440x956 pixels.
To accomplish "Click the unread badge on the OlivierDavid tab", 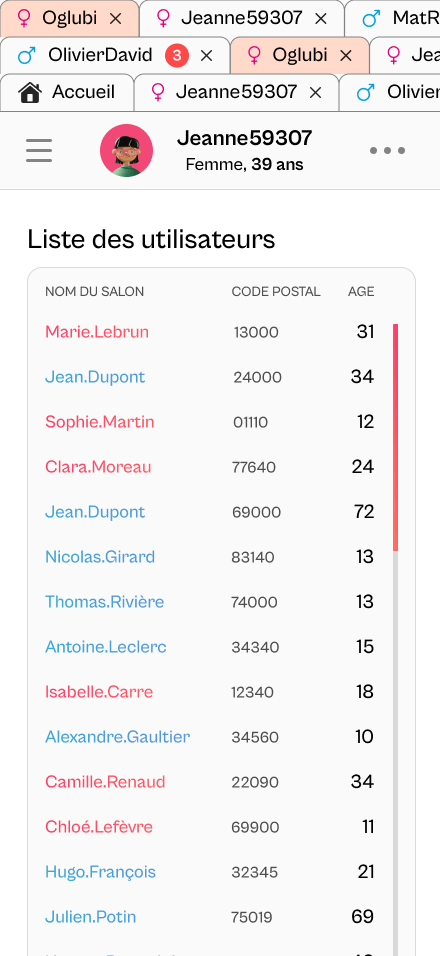I will click(x=177, y=56).
